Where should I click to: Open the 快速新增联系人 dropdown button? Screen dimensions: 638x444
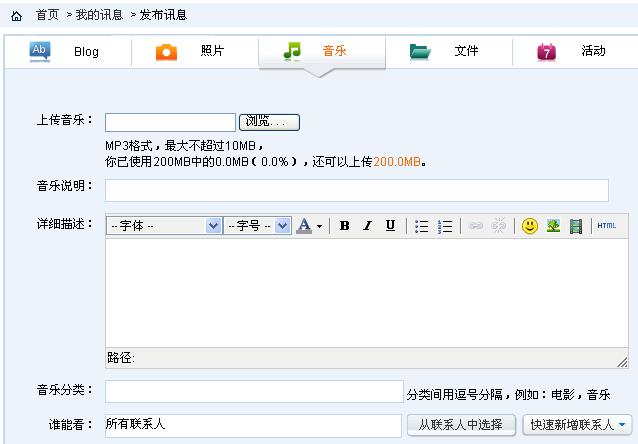pos(577,425)
